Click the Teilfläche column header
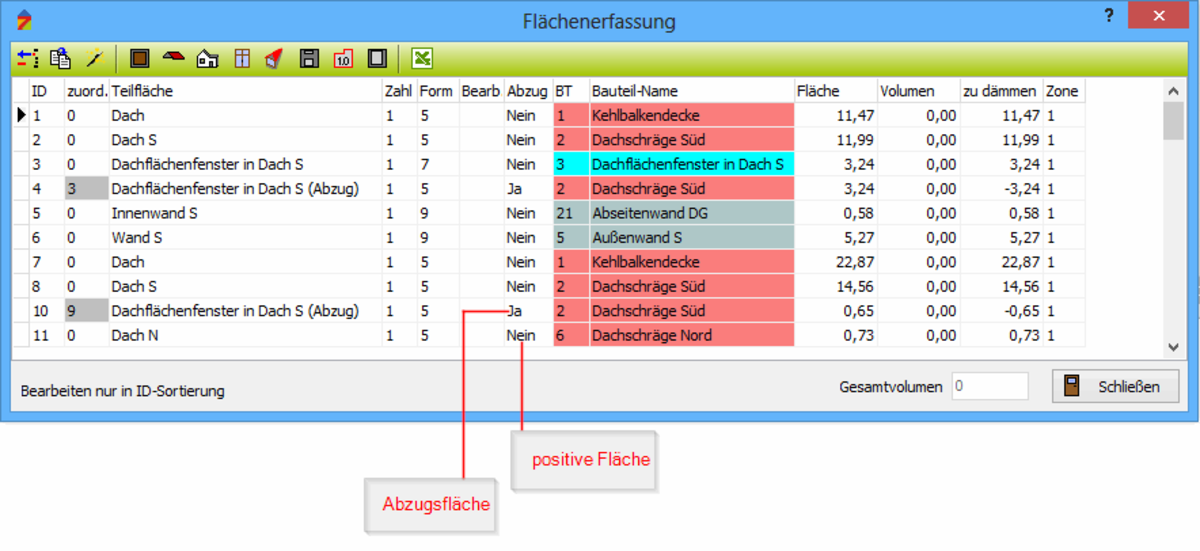 tap(245, 91)
